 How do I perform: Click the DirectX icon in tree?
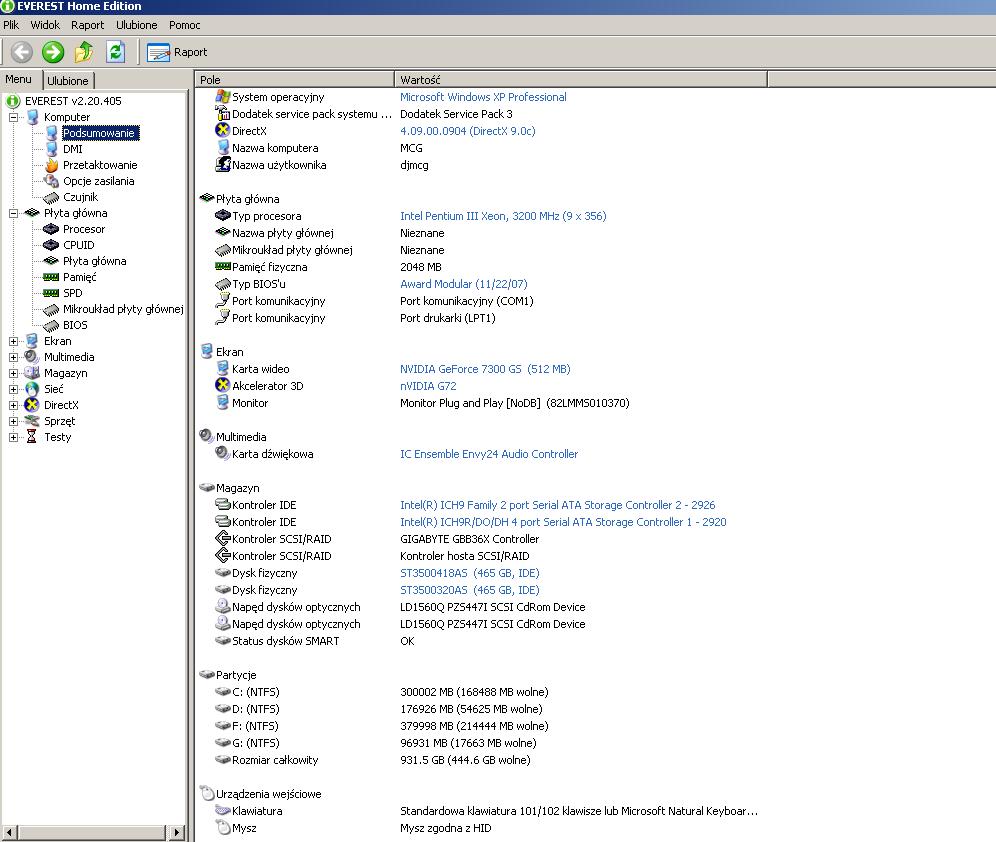pos(32,405)
